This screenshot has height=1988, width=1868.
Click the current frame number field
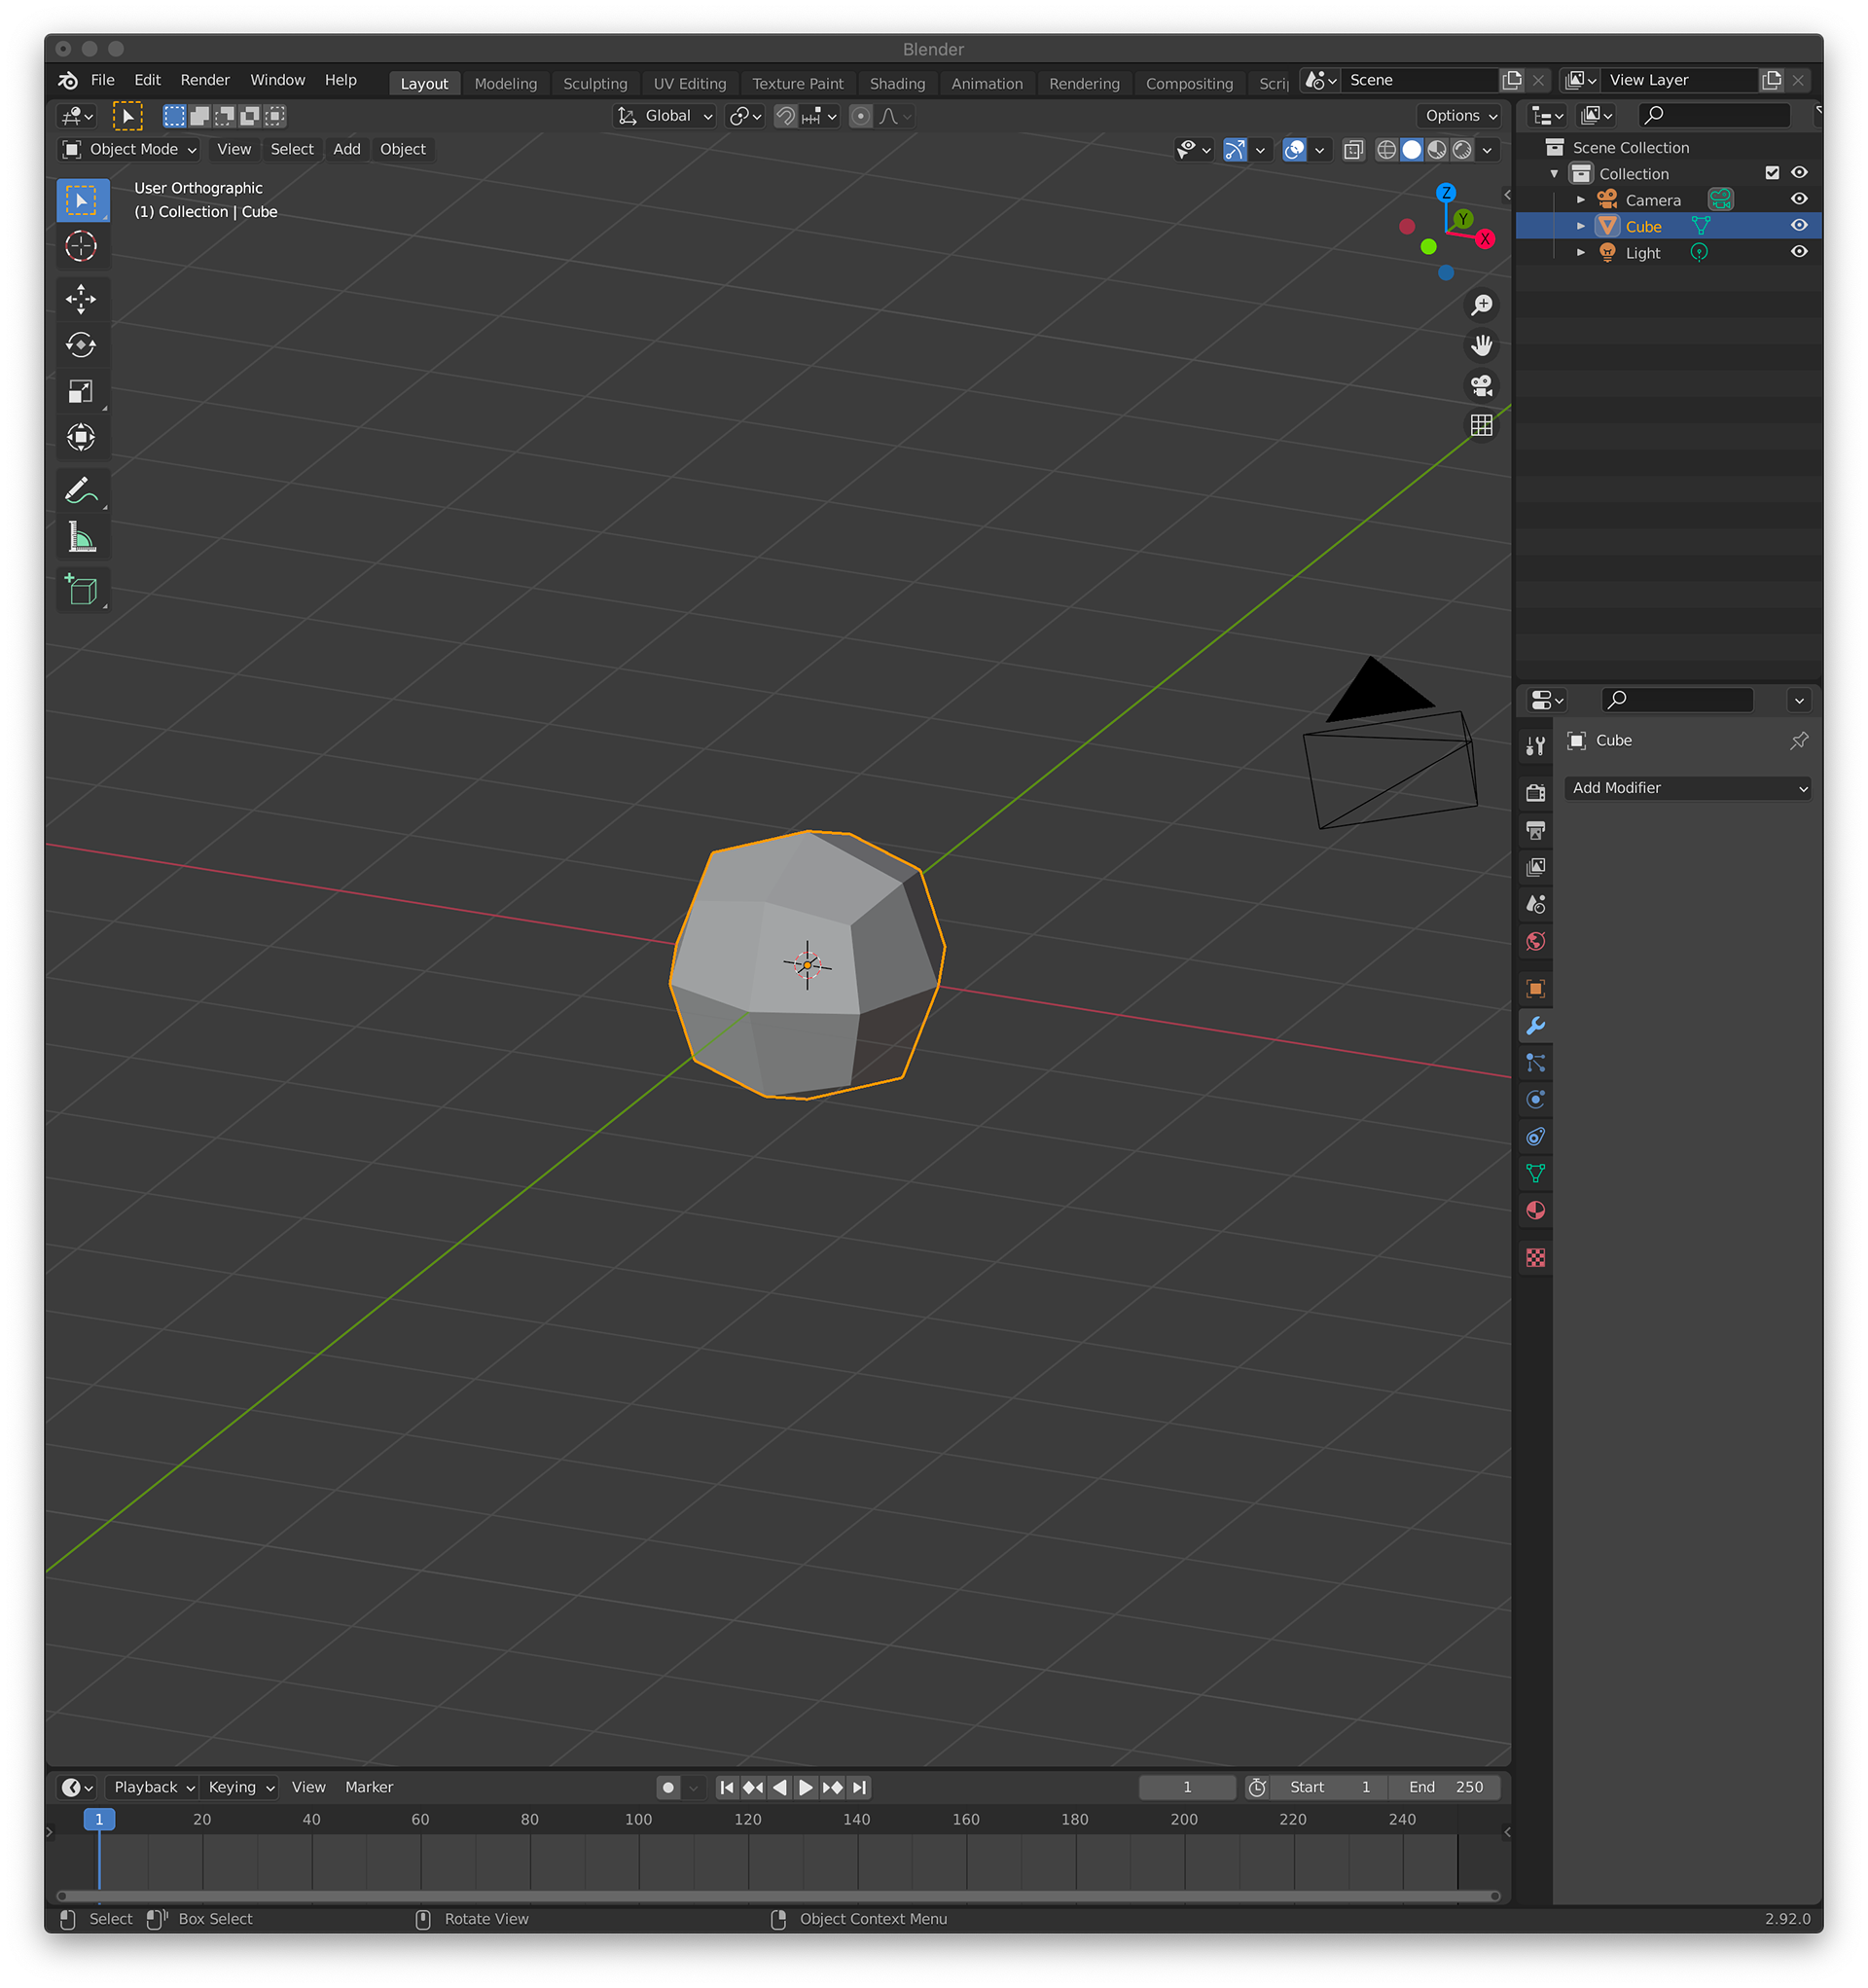tap(1187, 1787)
